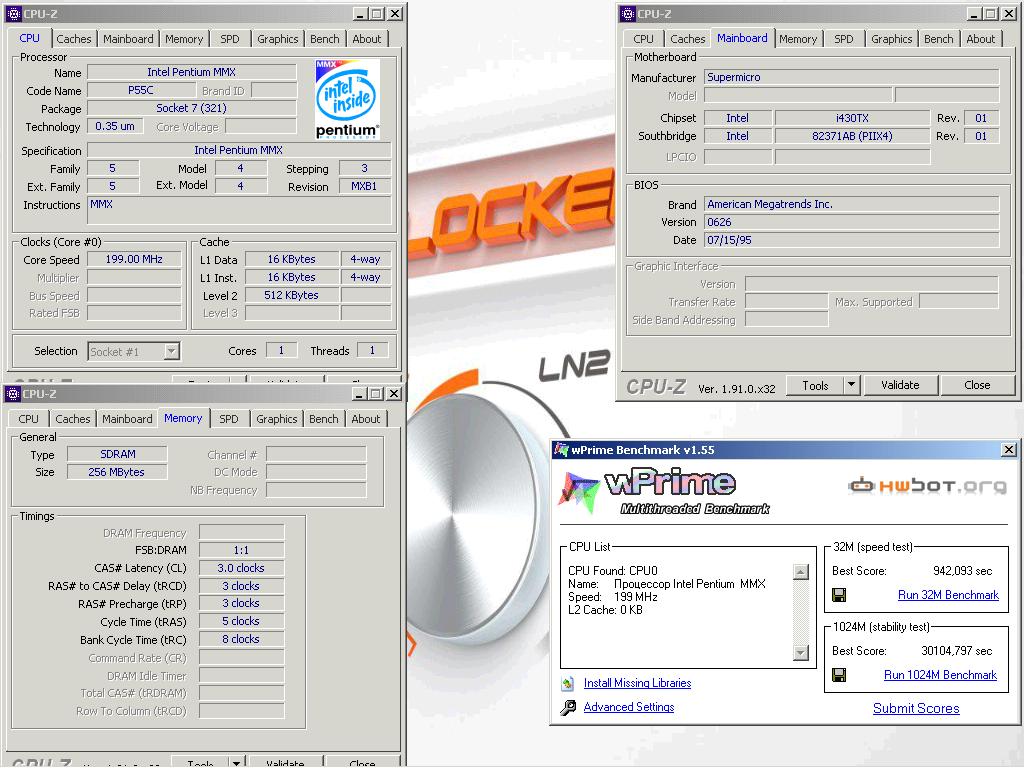This screenshot has height=768, width=1024.
Task: Click Submit Scores link
Action: pyautogui.click(x=916, y=709)
